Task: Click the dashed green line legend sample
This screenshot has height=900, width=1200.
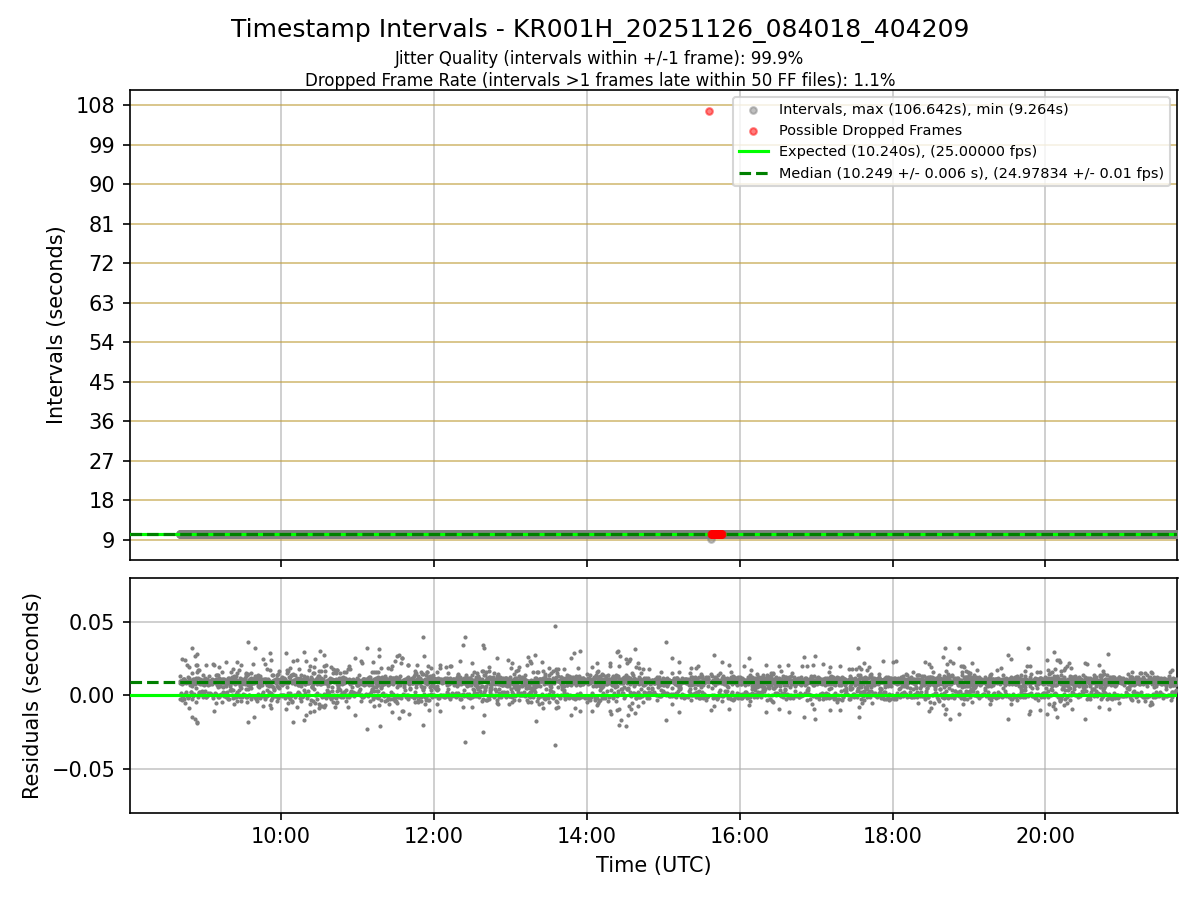Action: tap(753, 173)
